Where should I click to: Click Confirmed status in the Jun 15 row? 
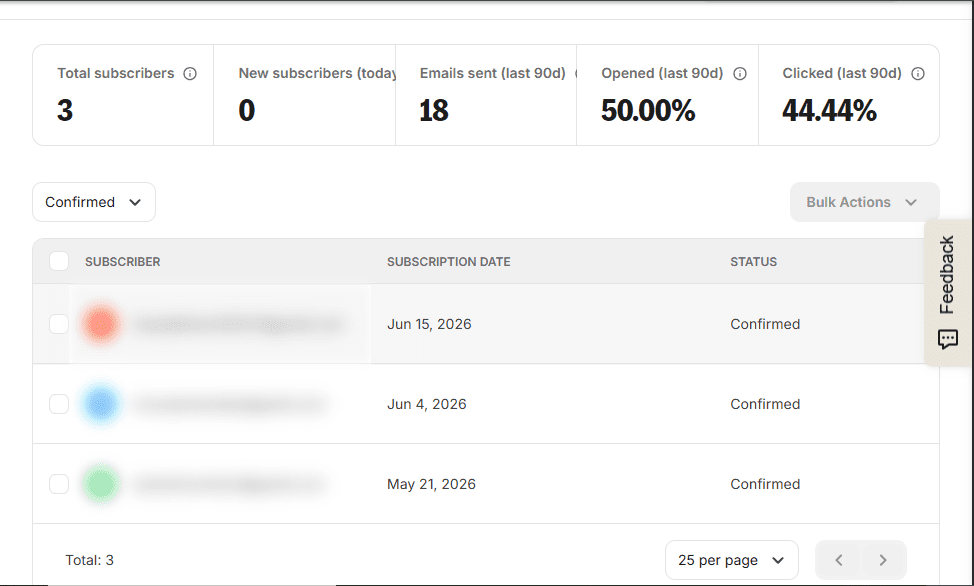(765, 324)
